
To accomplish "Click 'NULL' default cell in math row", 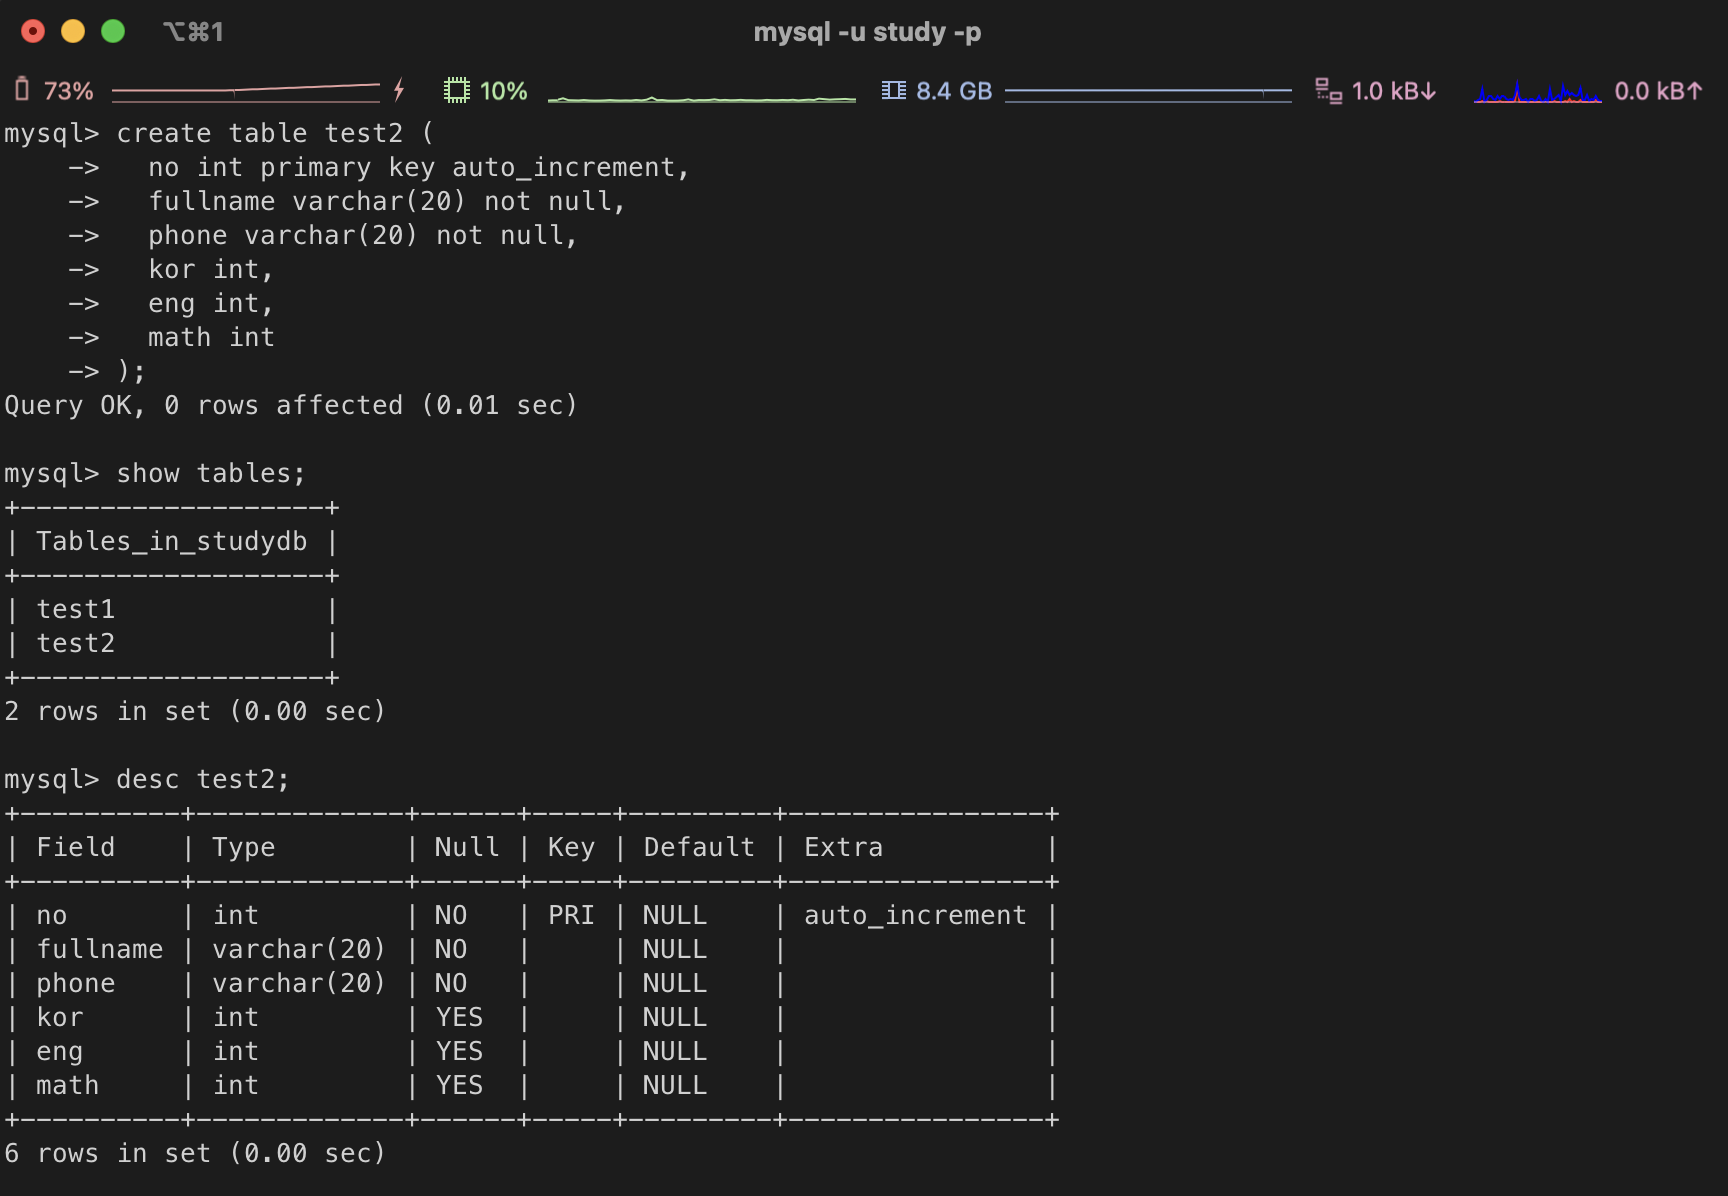I will (675, 1085).
